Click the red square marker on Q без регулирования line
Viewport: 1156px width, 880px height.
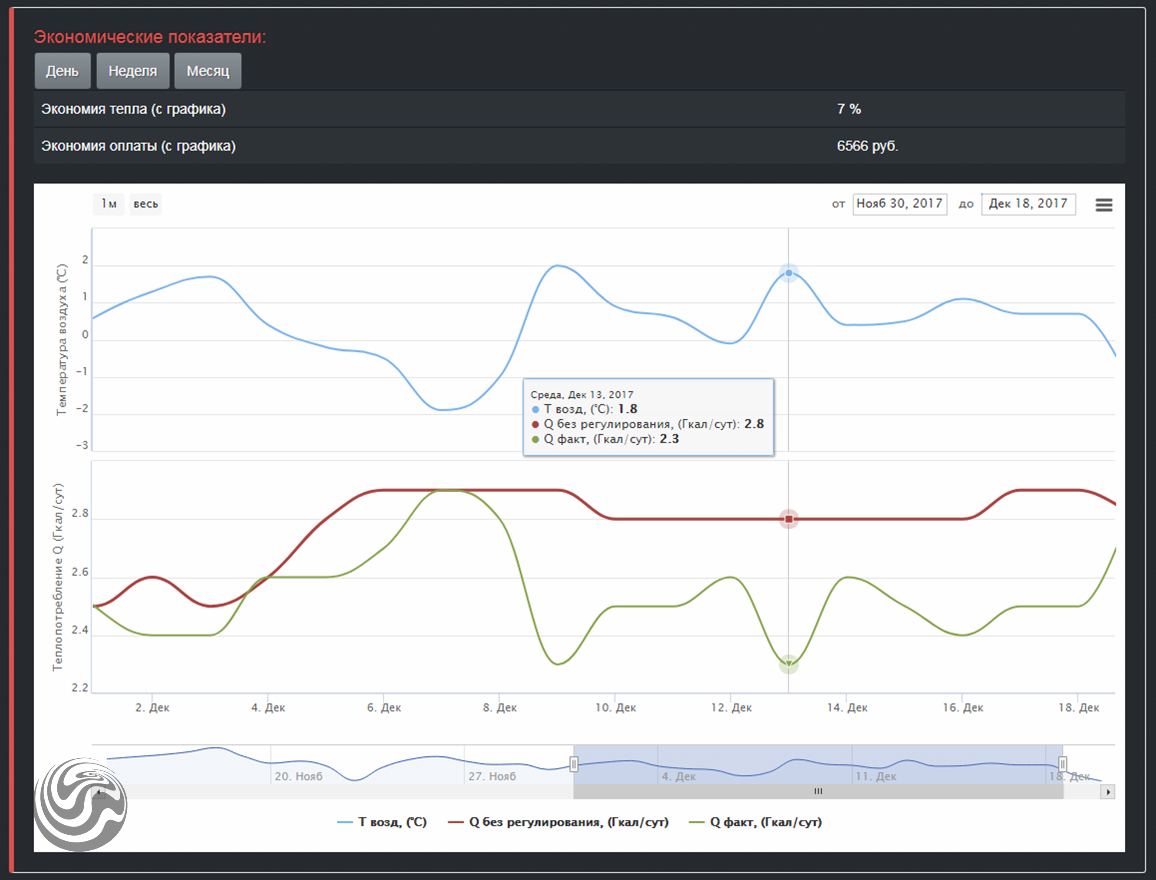[789, 519]
